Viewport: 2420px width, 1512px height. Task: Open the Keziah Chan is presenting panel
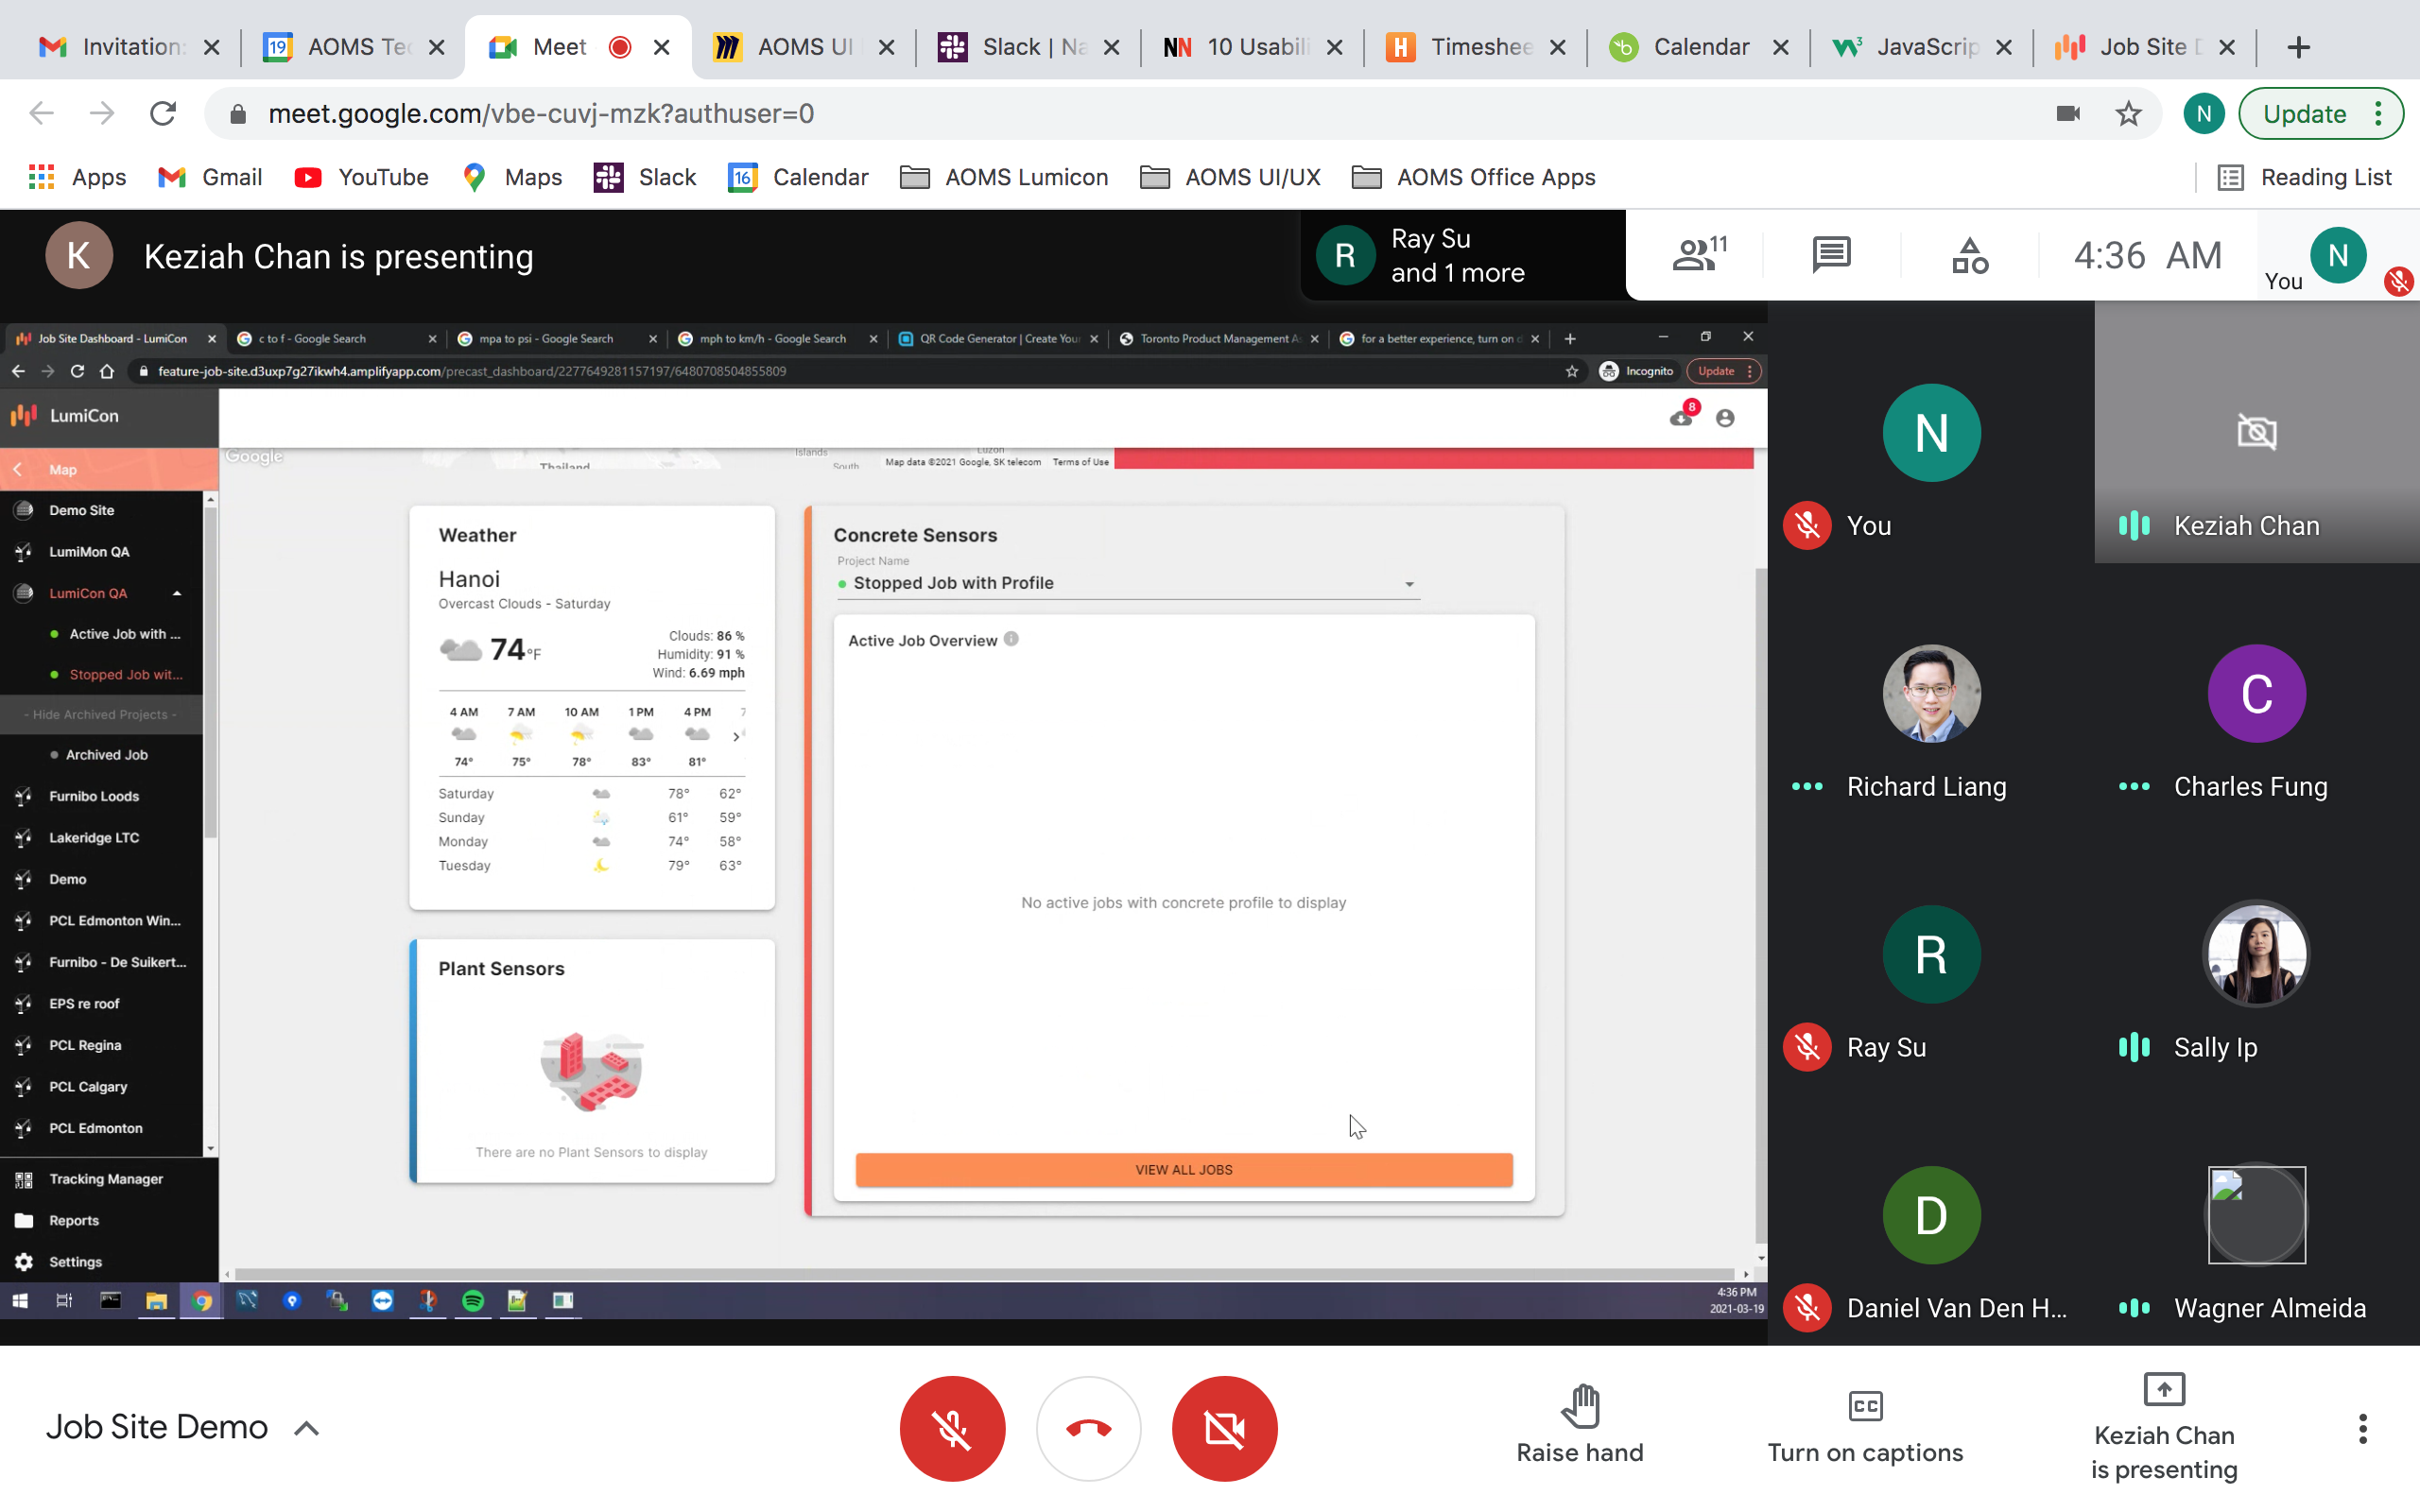(x=2164, y=1428)
